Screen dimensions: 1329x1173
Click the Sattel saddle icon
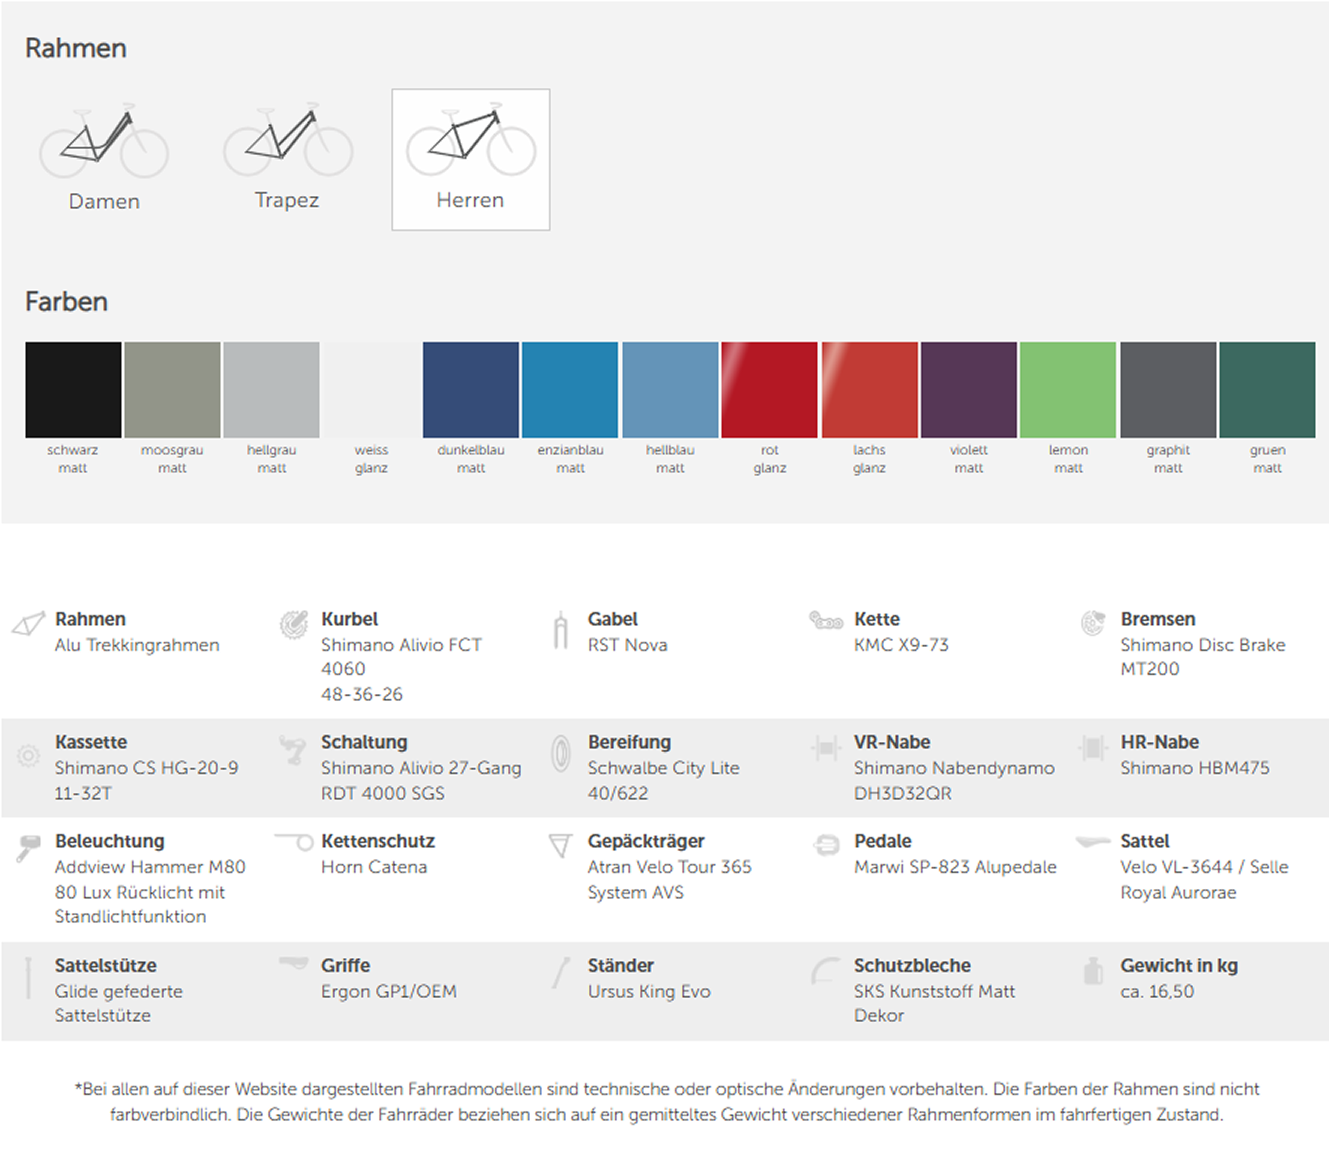pos(1093,842)
